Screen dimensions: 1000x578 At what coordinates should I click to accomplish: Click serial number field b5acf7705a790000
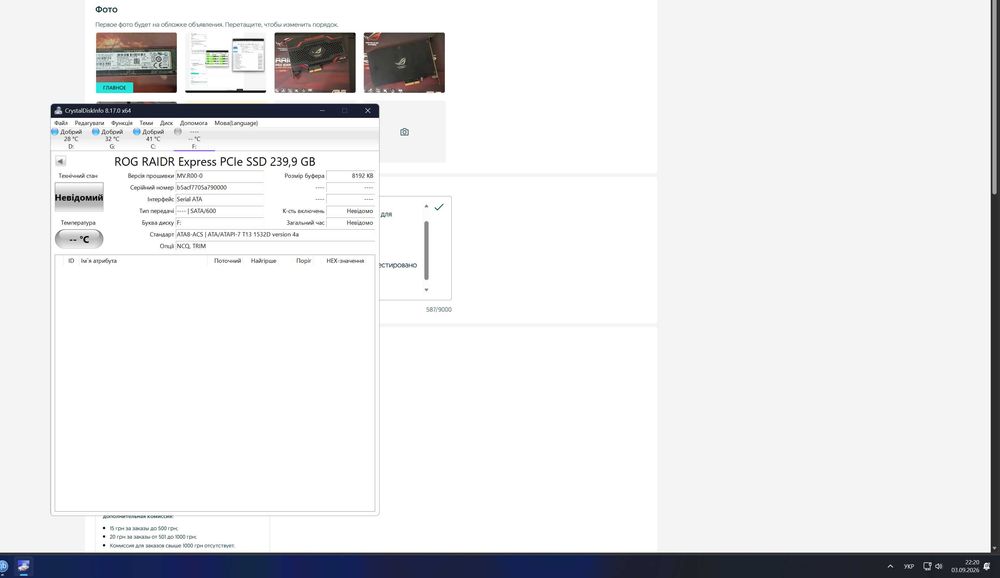[219, 188]
